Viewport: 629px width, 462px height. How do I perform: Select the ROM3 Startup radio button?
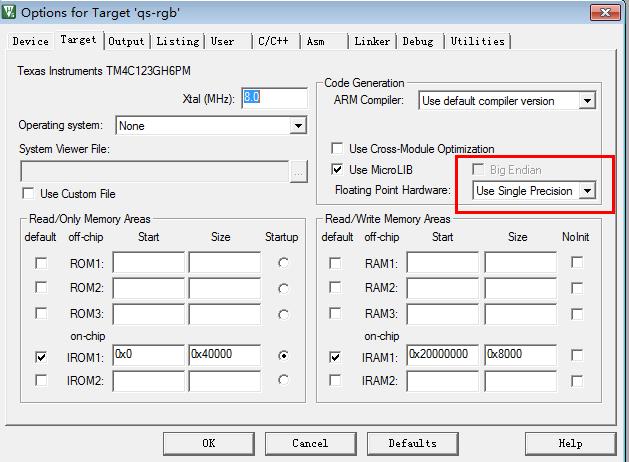[283, 314]
